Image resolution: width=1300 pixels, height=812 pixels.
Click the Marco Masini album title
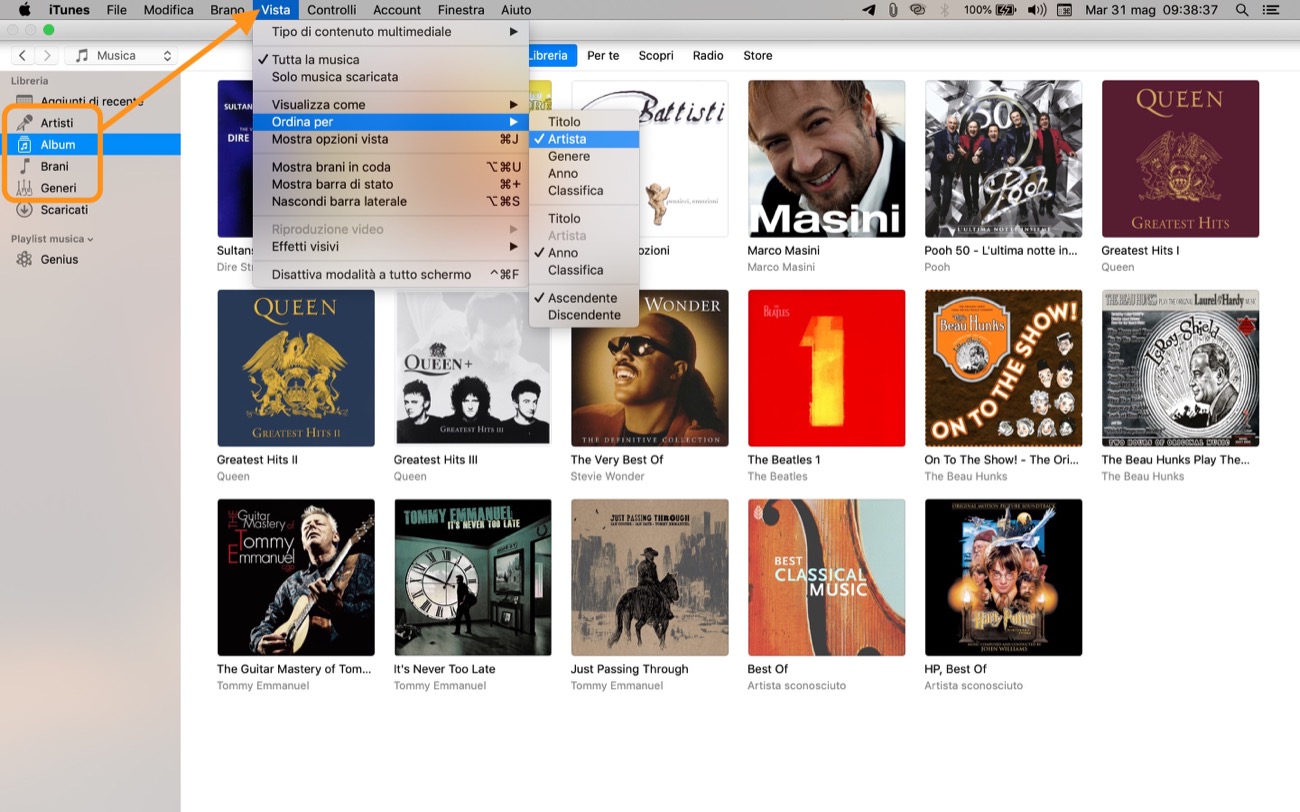[784, 251]
